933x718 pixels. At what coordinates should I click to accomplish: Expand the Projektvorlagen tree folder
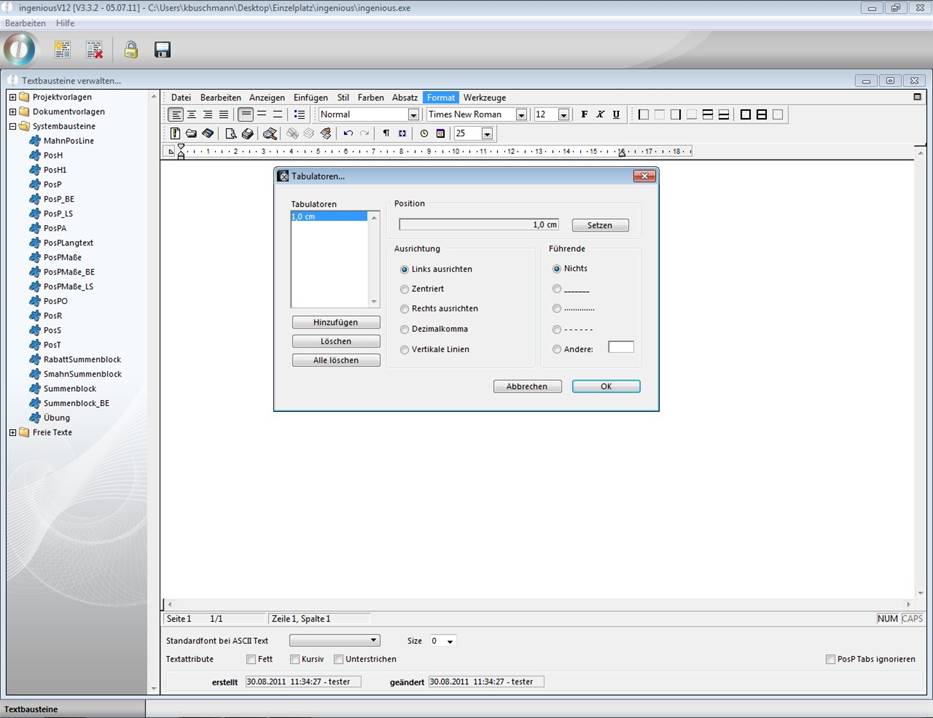point(12,97)
